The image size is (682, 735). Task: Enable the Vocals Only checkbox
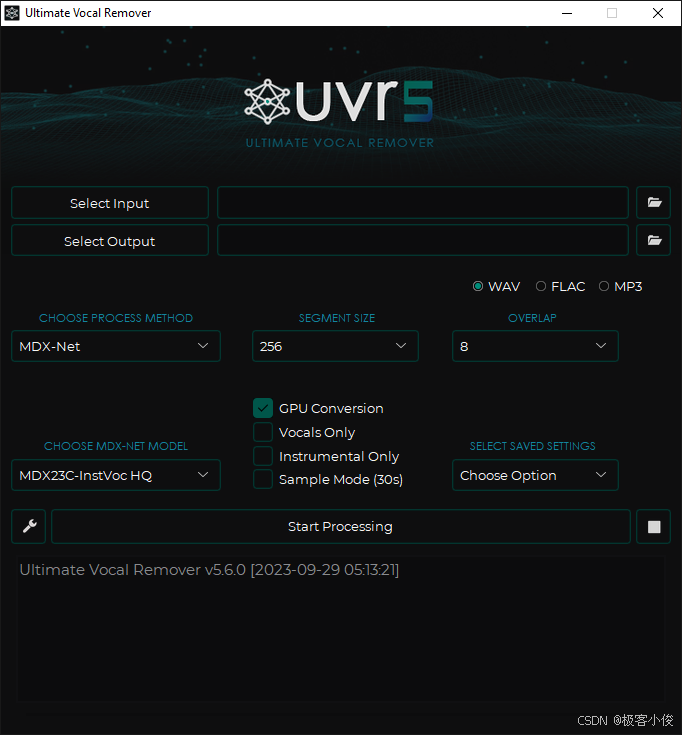pyautogui.click(x=263, y=432)
